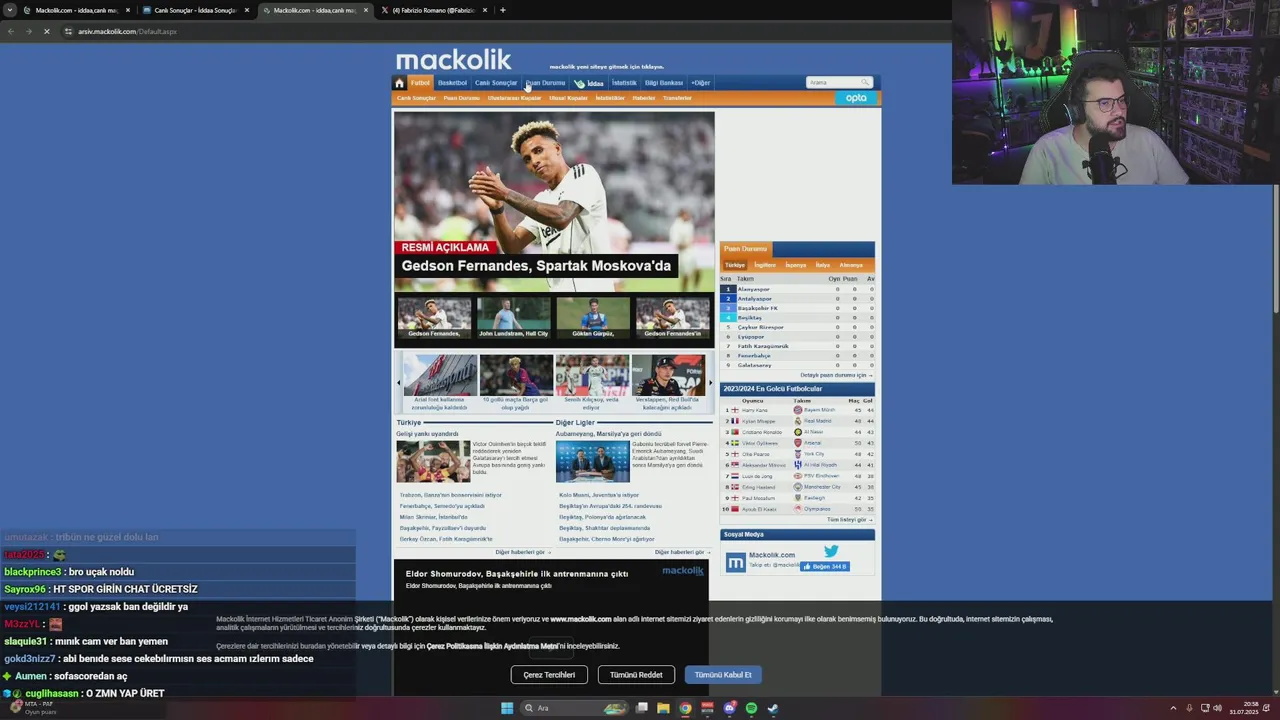Click taskbar volume icon
Image resolution: width=1280 pixels, height=720 pixels.
(x=1217, y=708)
